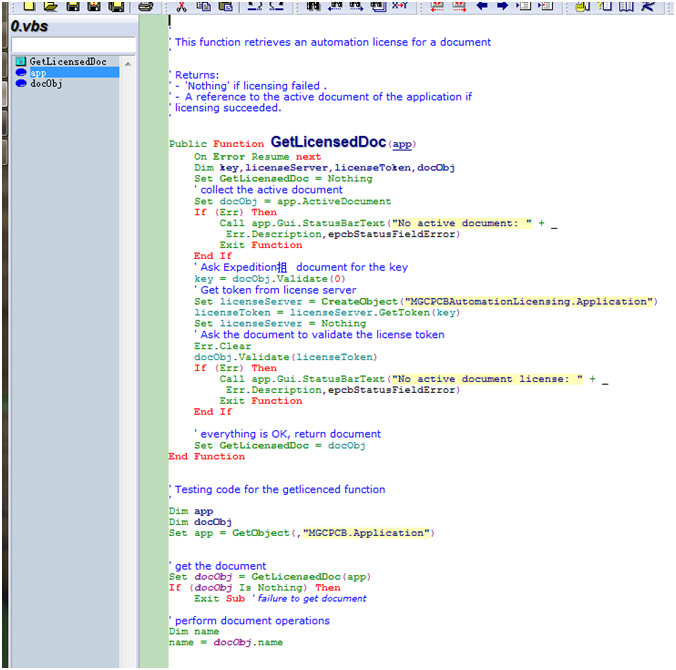676x670 pixels.
Task: Click the "MGCPCB.Application" string
Action: [366, 533]
